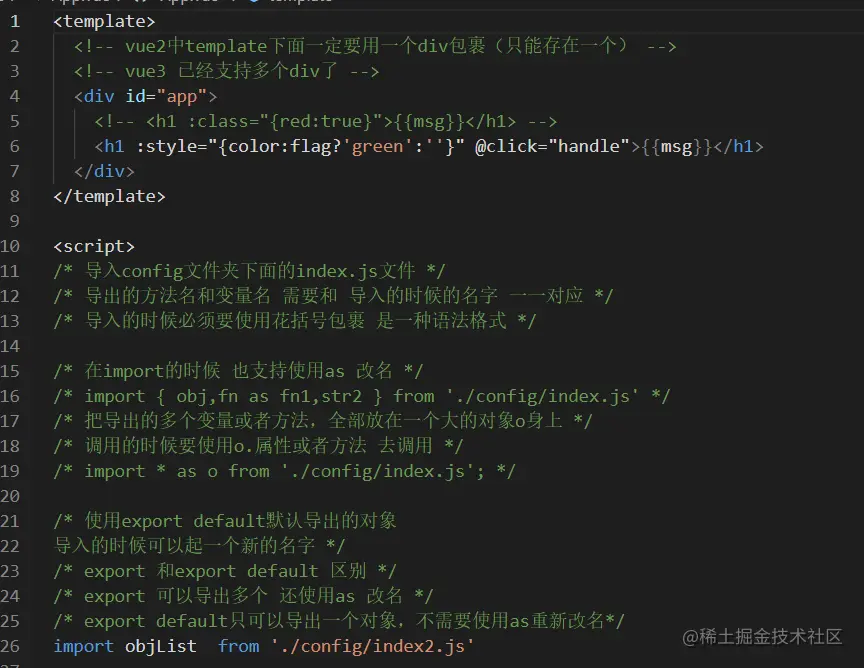Click line number 9 in the gutter
The height and width of the screenshot is (668, 864).
coord(15,222)
